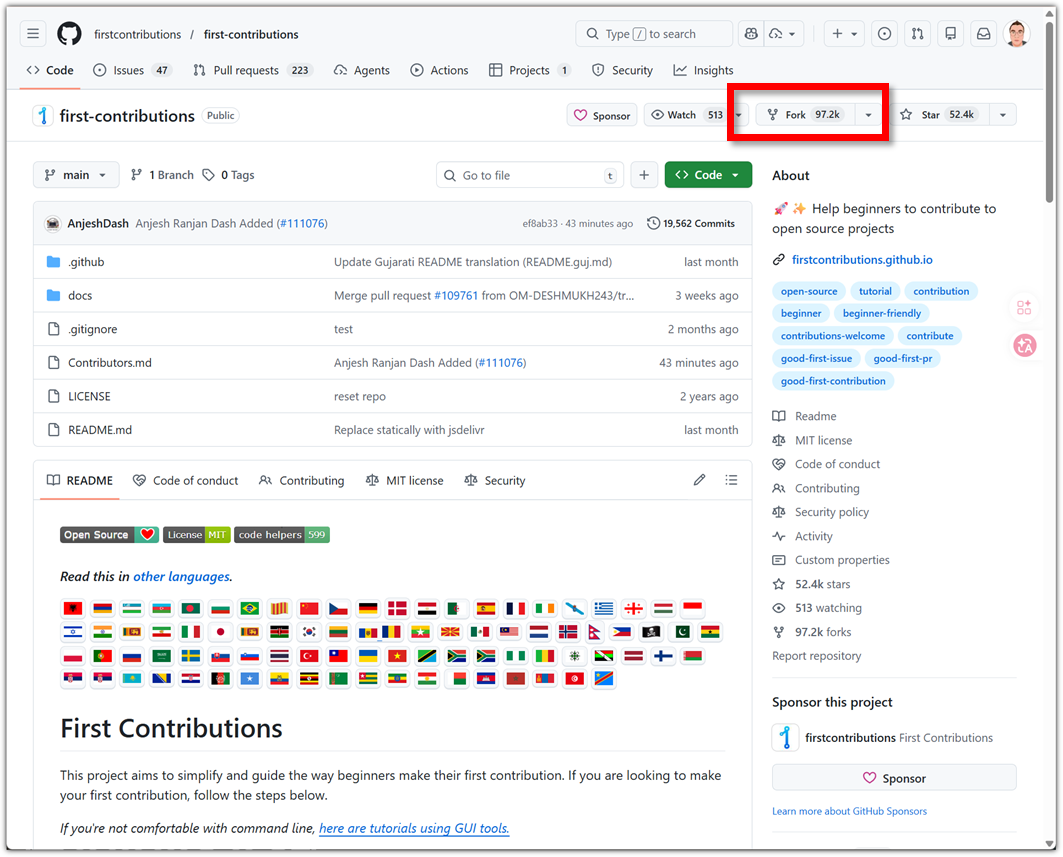Viewport: 1063px width, 857px height.
Task: Show README outline list icon
Action: (x=731, y=480)
